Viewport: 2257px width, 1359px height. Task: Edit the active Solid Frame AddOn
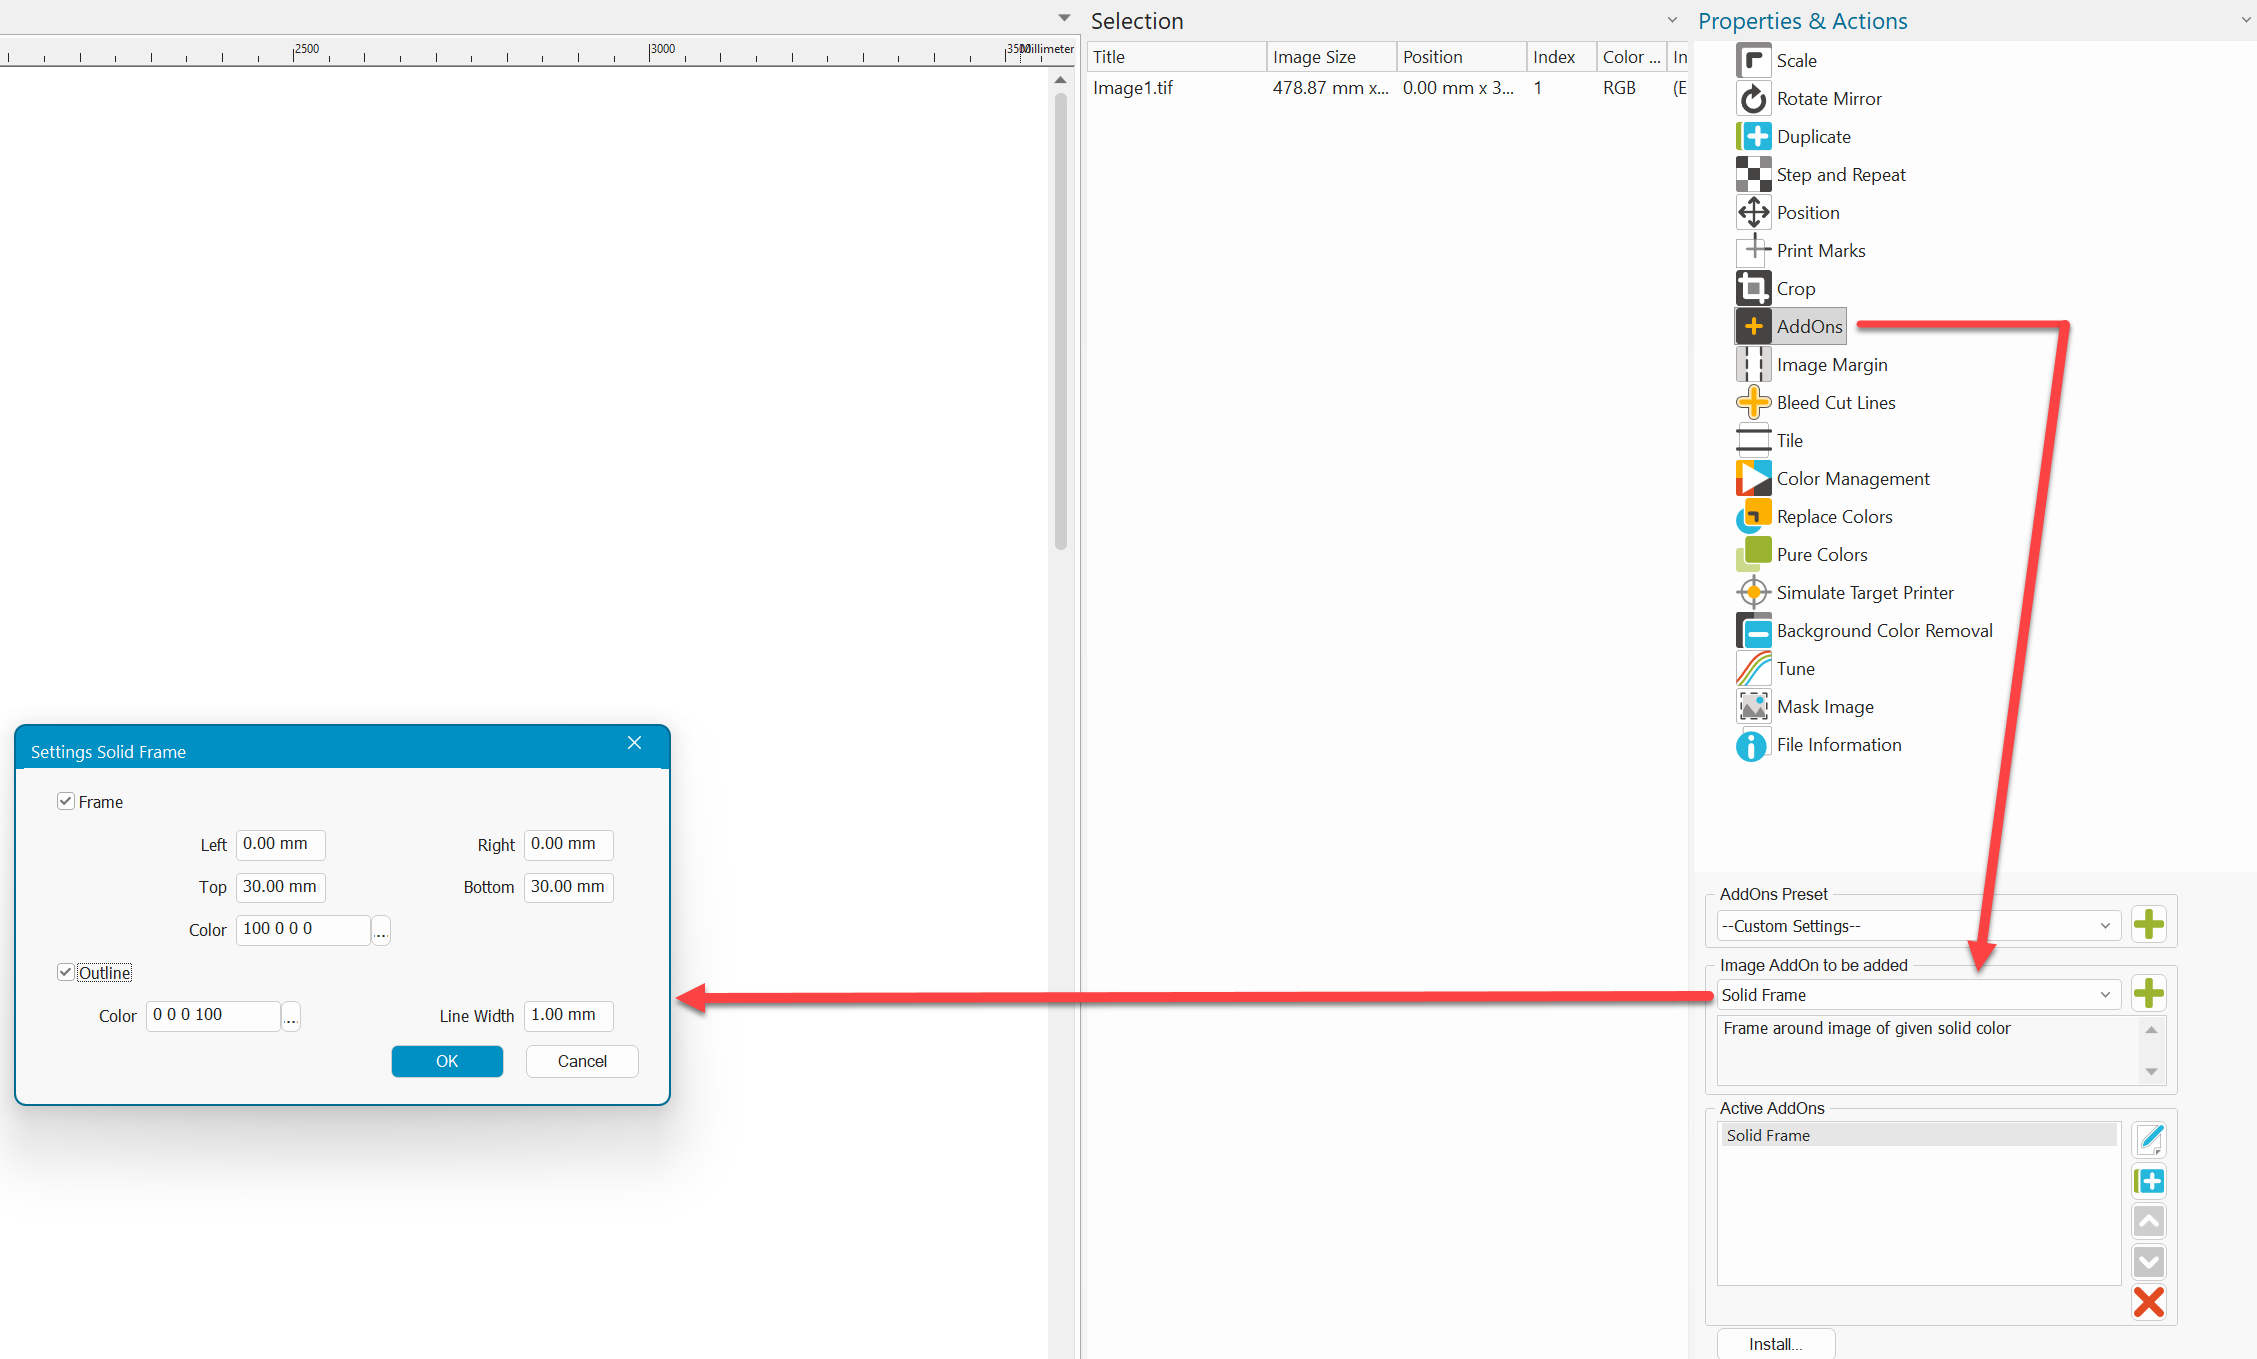(x=2148, y=1138)
